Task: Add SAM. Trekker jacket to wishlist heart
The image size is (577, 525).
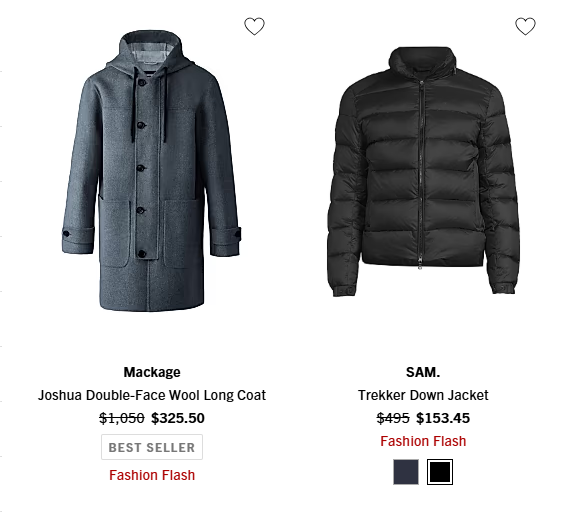Action: (525, 26)
